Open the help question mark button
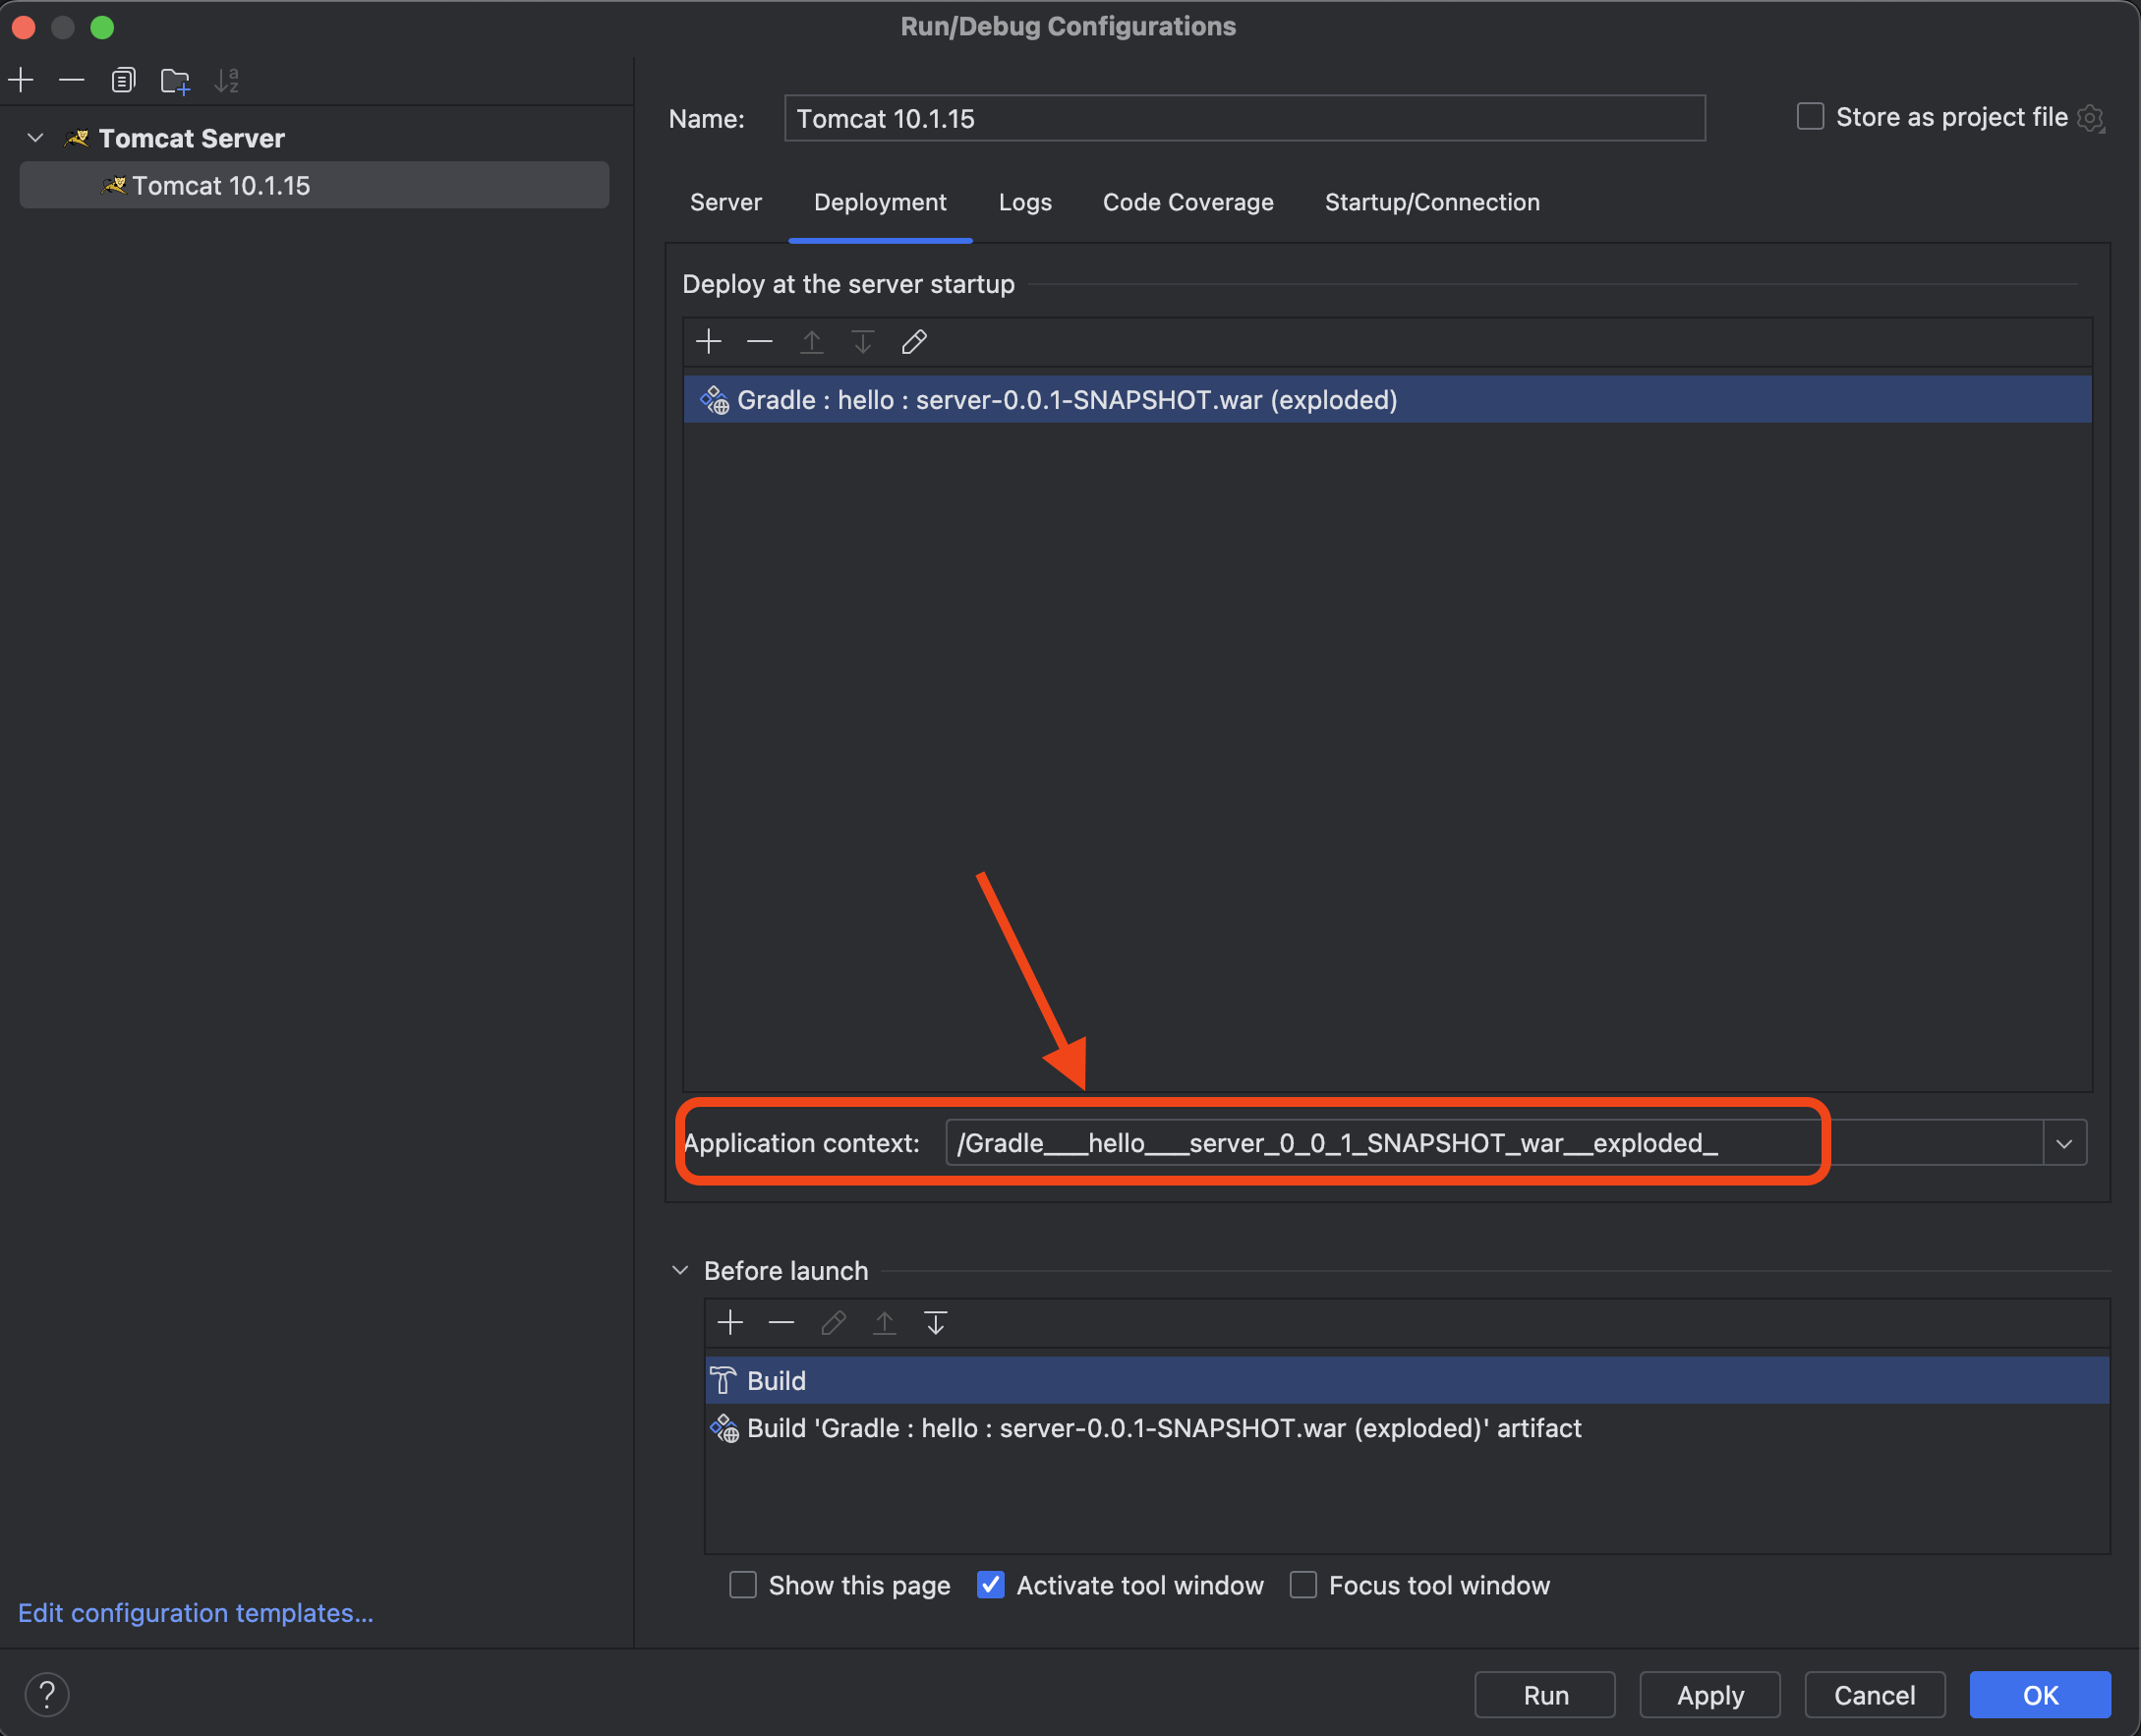2141x1736 pixels. click(46, 1694)
